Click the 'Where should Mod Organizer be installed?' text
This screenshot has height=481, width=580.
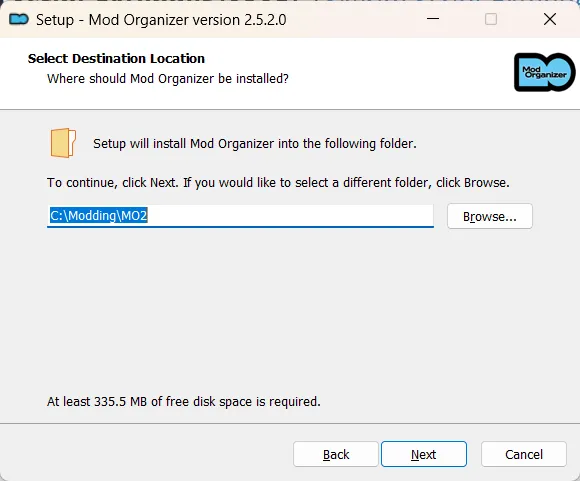tap(168, 78)
